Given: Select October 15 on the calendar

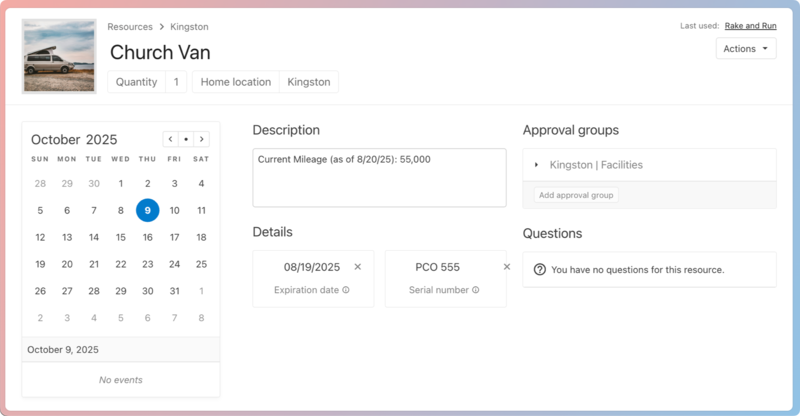Looking at the screenshot, I should [120, 237].
